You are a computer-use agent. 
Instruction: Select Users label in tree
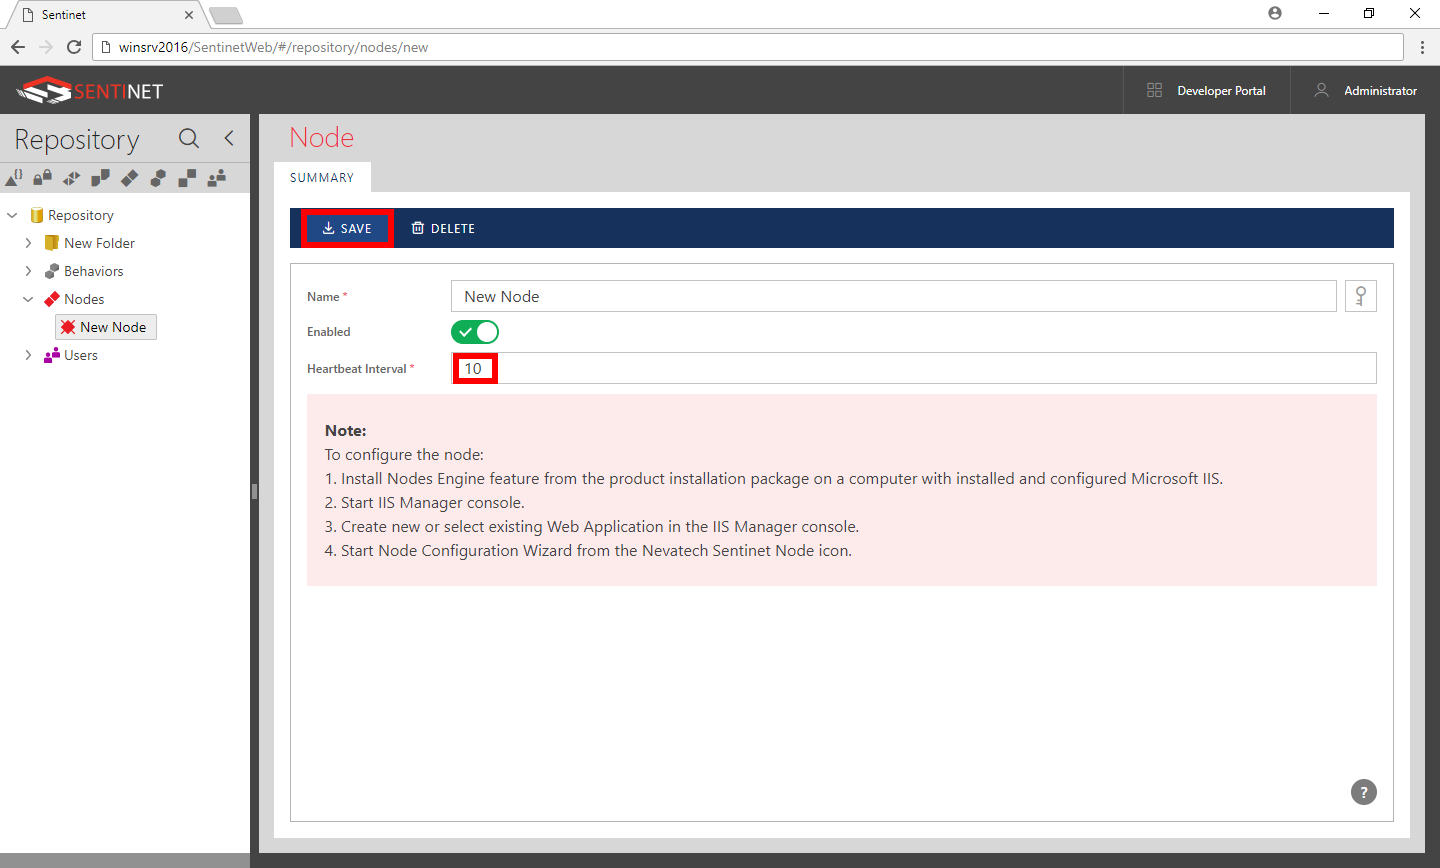tap(81, 355)
